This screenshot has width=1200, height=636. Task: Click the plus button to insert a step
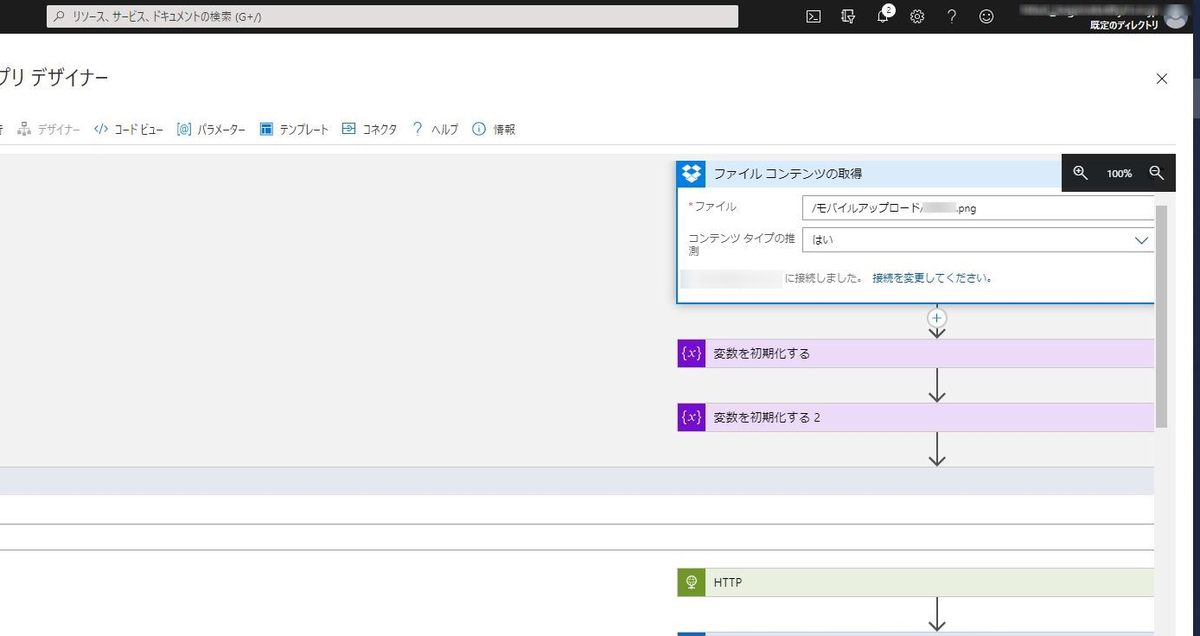coord(937,317)
